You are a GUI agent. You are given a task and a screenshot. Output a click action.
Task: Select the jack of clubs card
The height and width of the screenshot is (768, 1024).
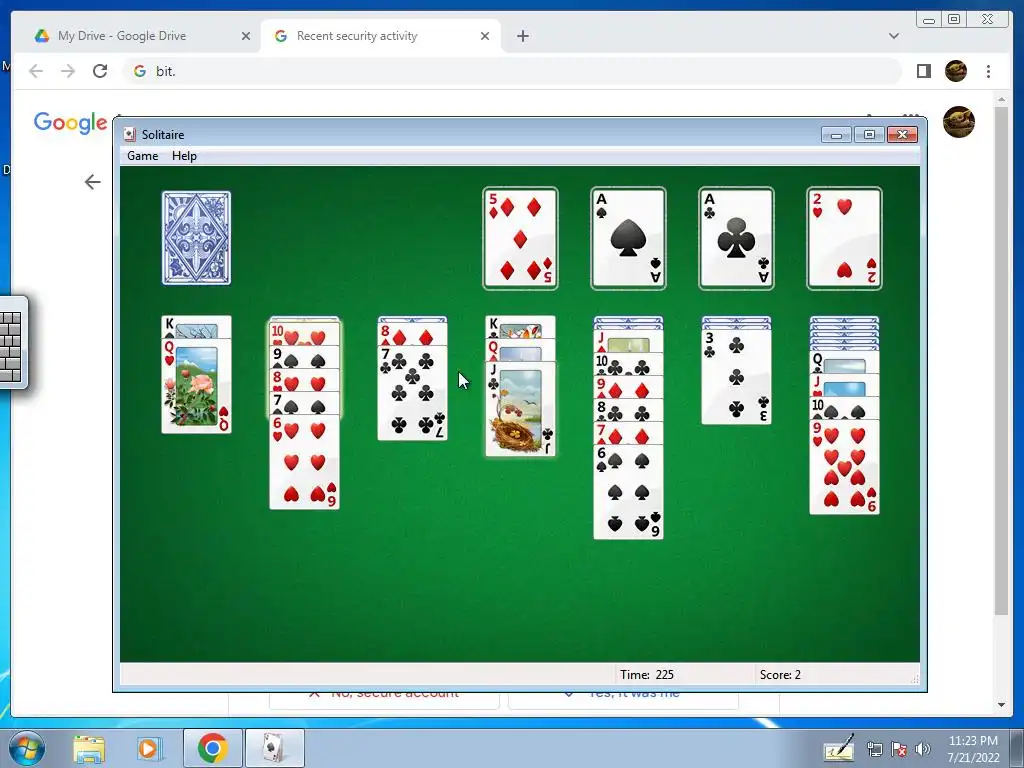520,409
